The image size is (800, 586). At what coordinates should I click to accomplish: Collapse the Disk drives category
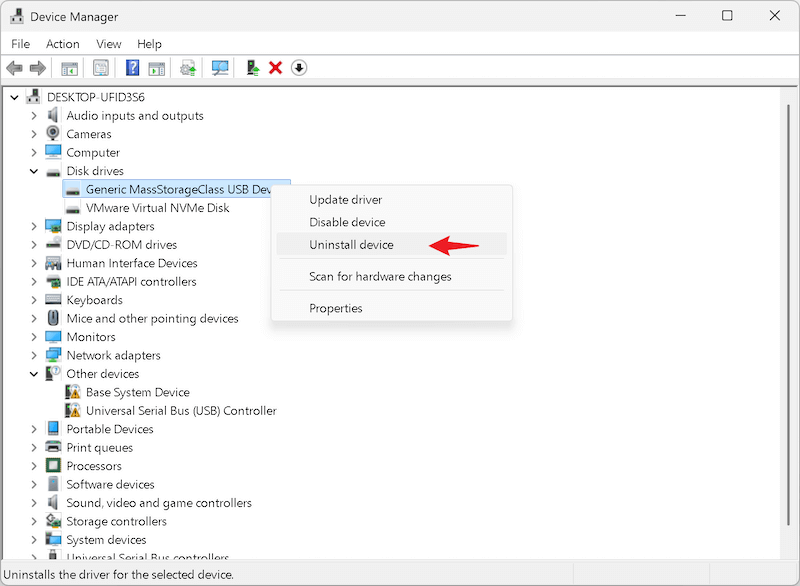[x=33, y=170]
